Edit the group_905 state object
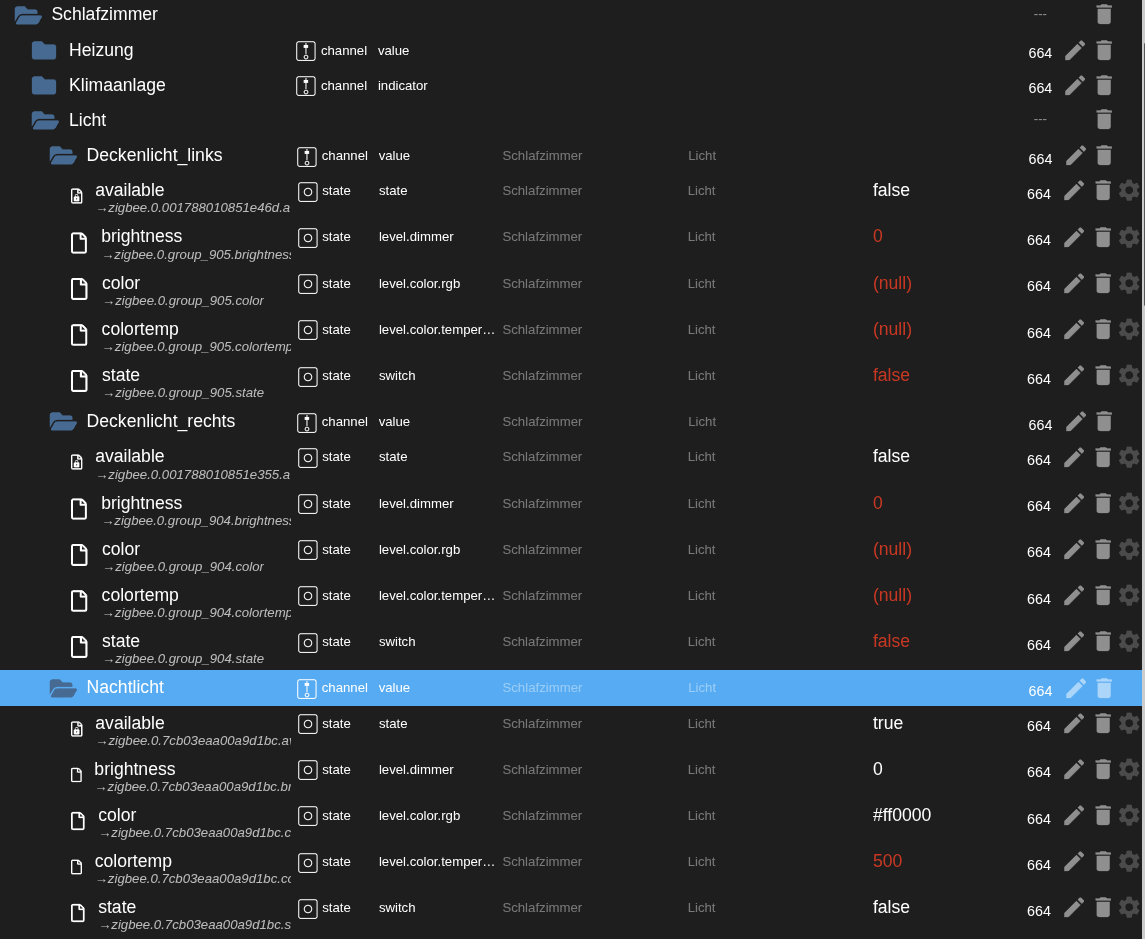Viewport: 1145px width, 939px height. (x=1073, y=376)
